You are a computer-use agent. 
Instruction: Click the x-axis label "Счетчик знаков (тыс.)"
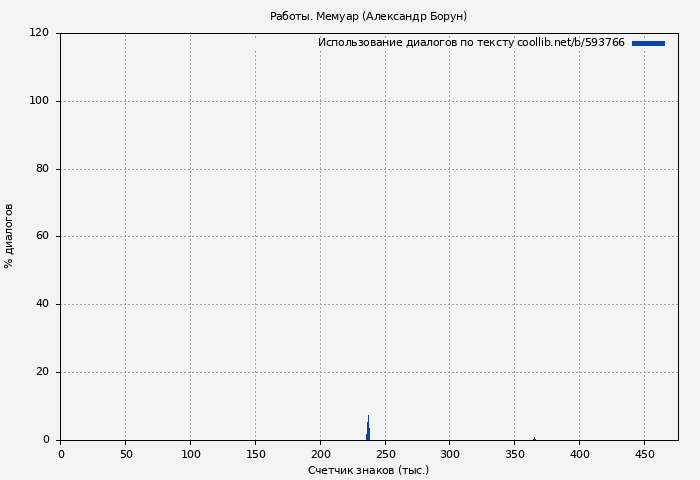coord(368,470)
